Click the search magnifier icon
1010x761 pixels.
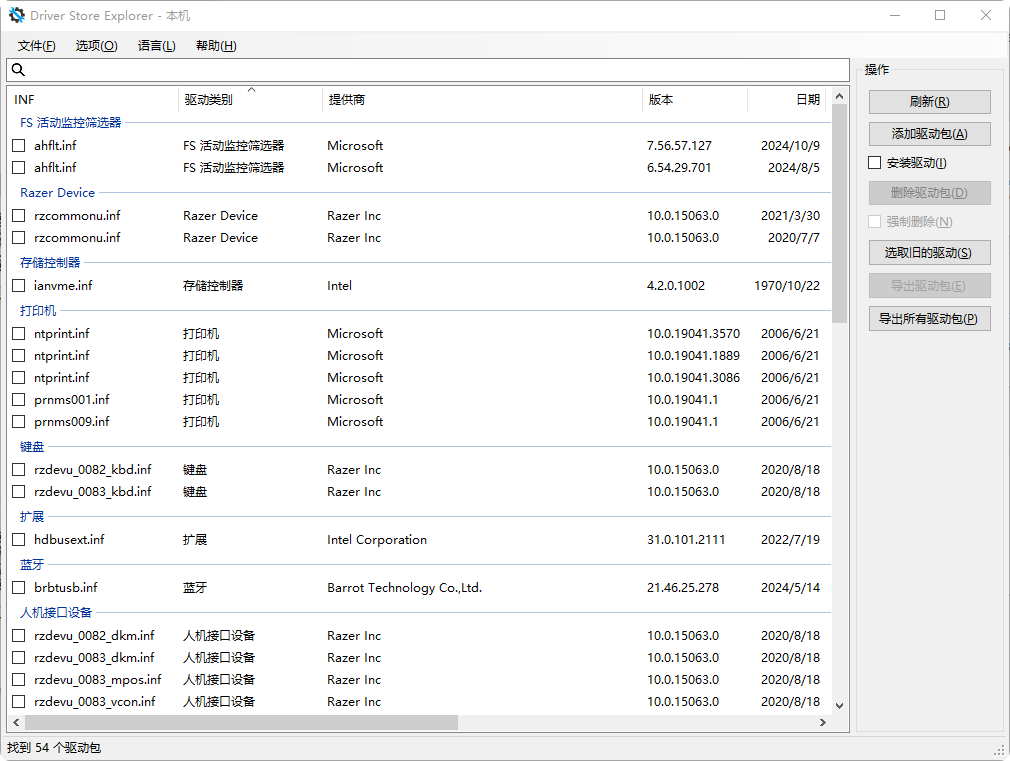(x=19, y=70)
